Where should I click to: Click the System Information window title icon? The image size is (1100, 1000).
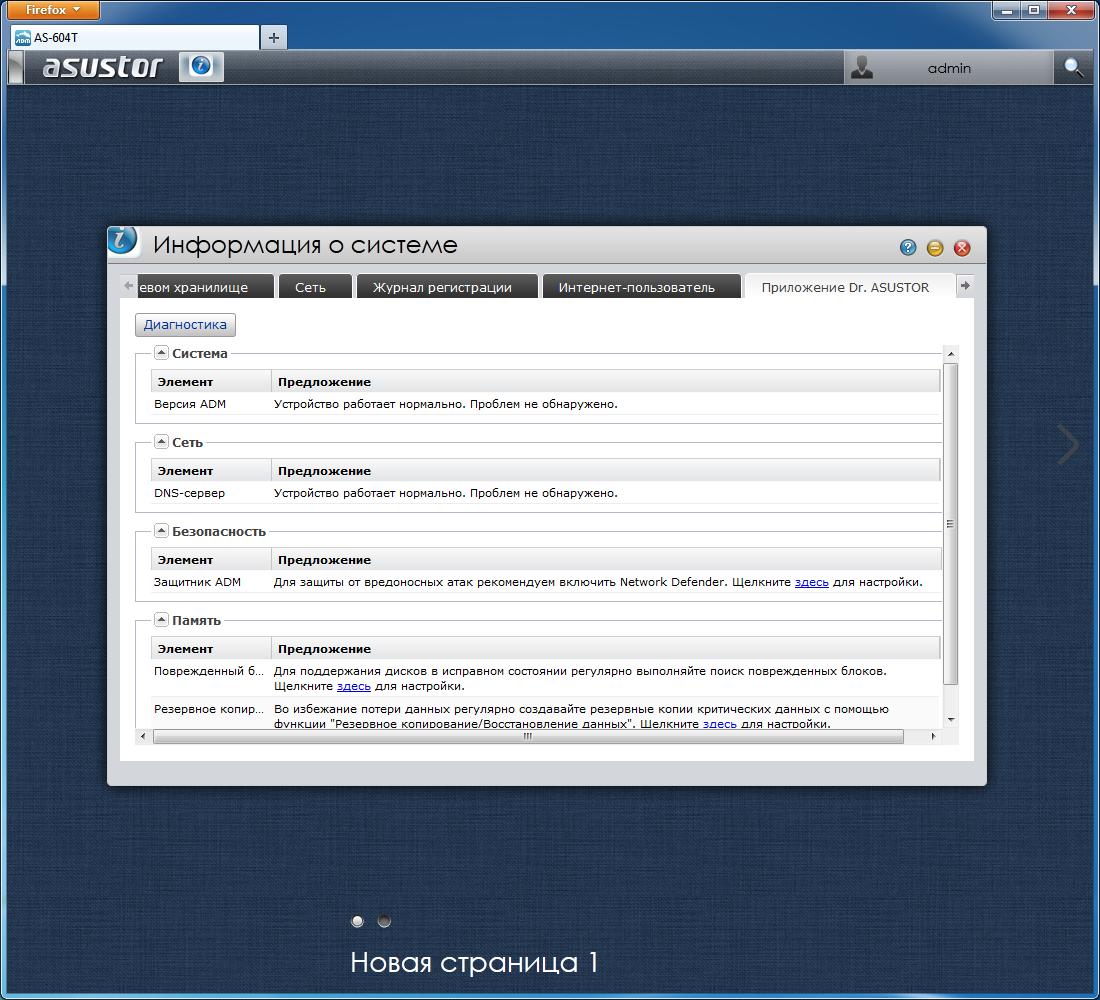[x=124, y=241]
